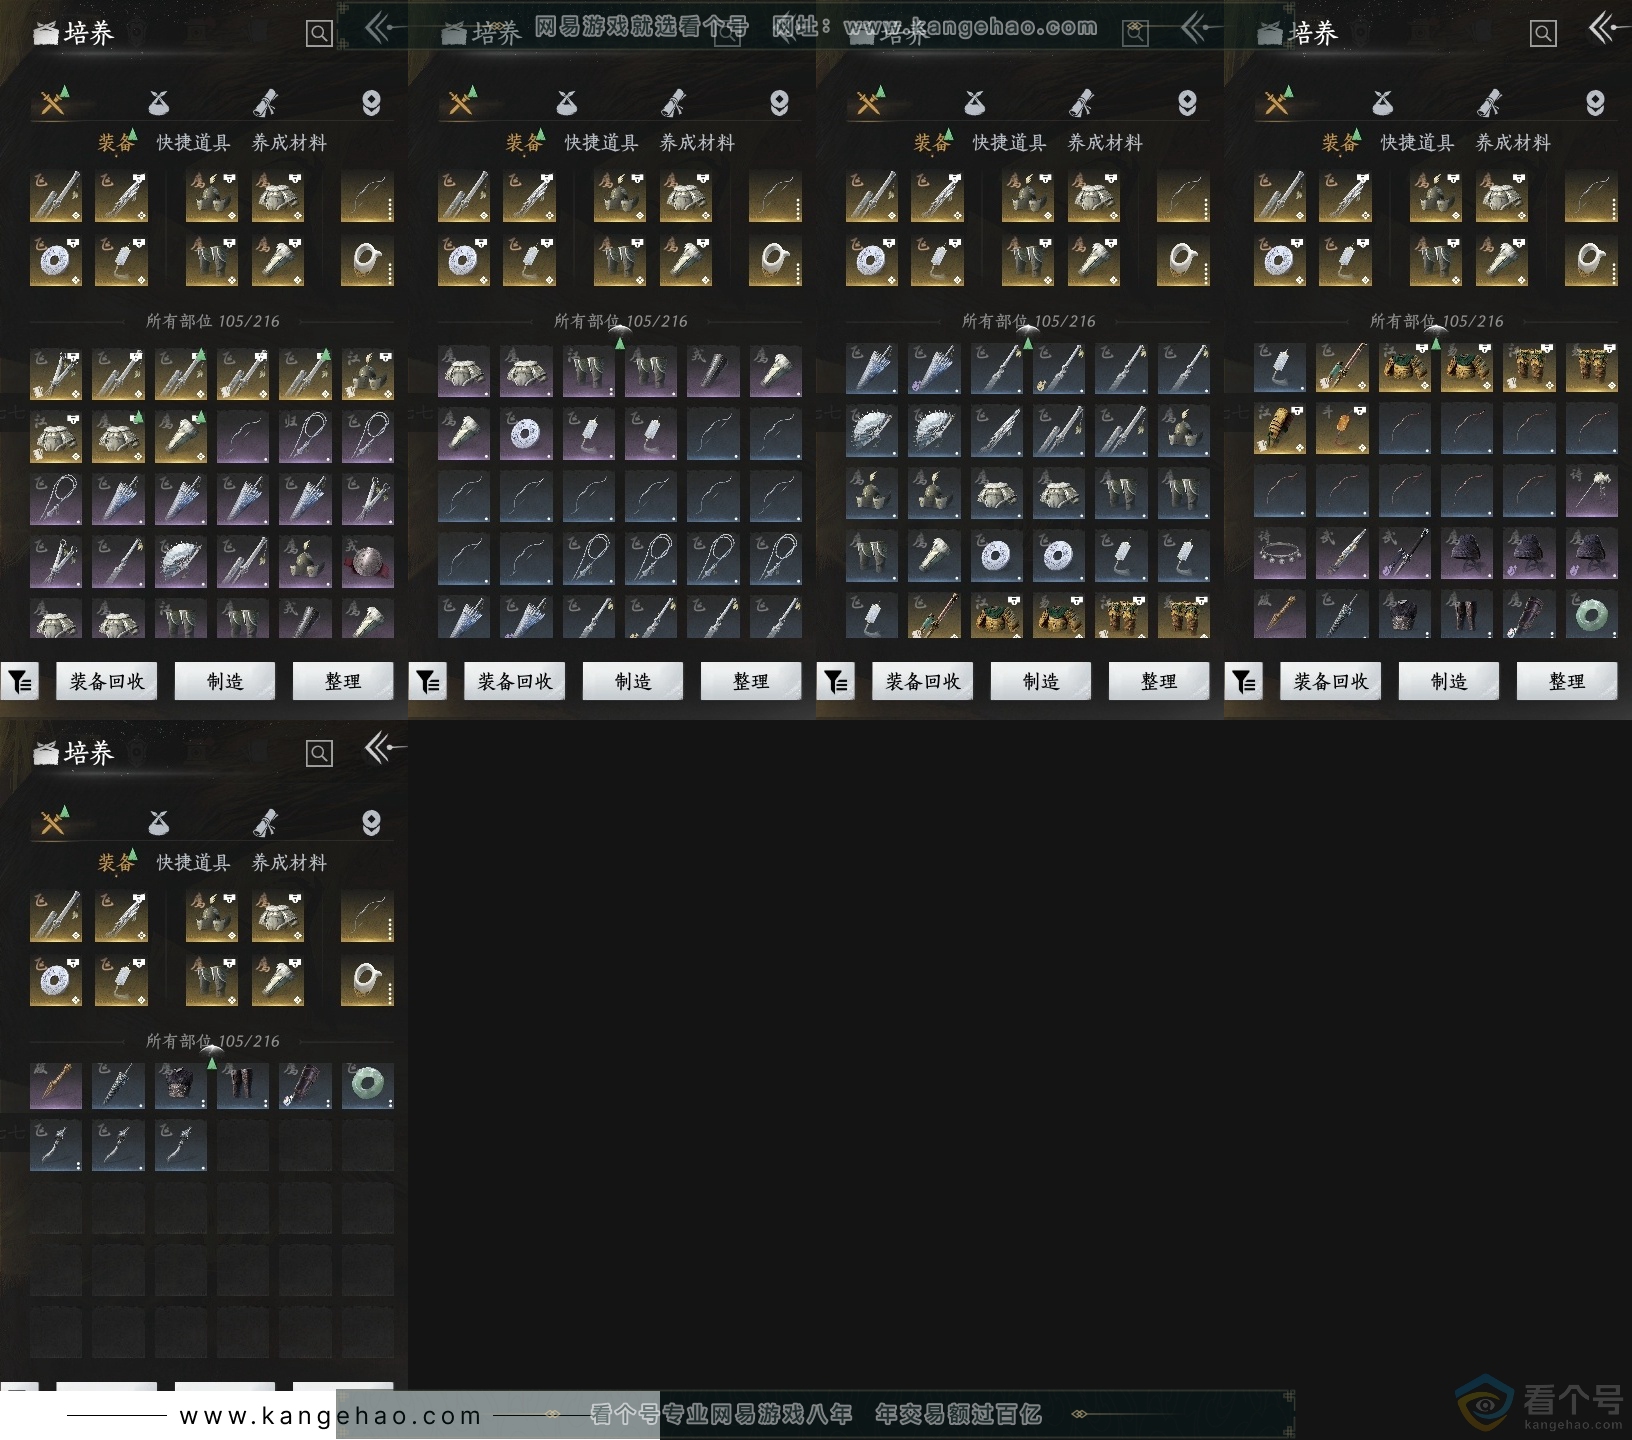Select the pouch category icon in first panel
The image size is (1632, 1440).
pyautogui.click(x=159, y=102)
